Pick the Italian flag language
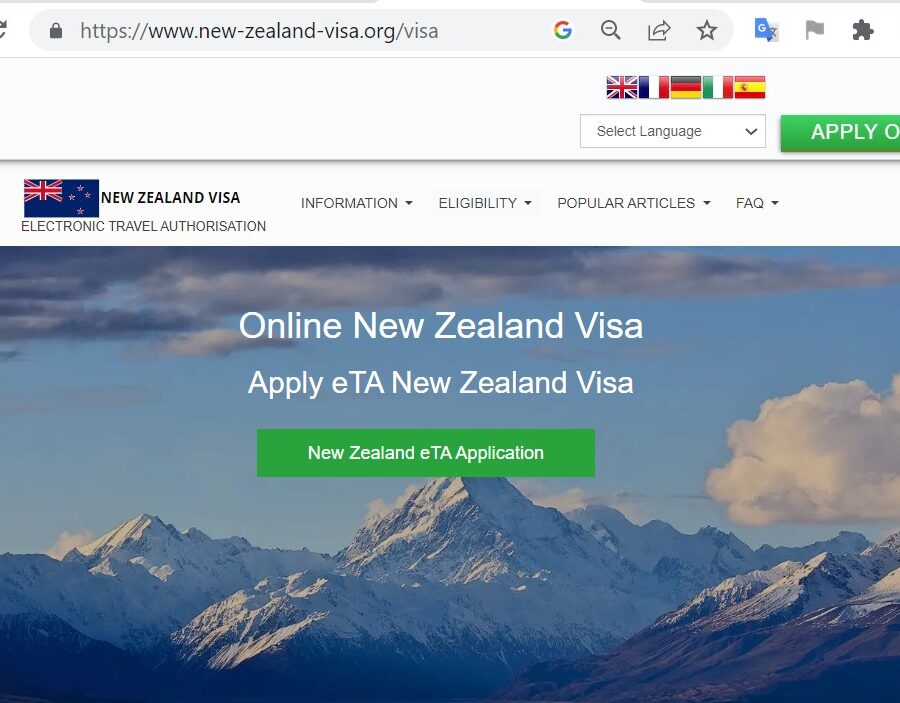 tap(717, 87)
